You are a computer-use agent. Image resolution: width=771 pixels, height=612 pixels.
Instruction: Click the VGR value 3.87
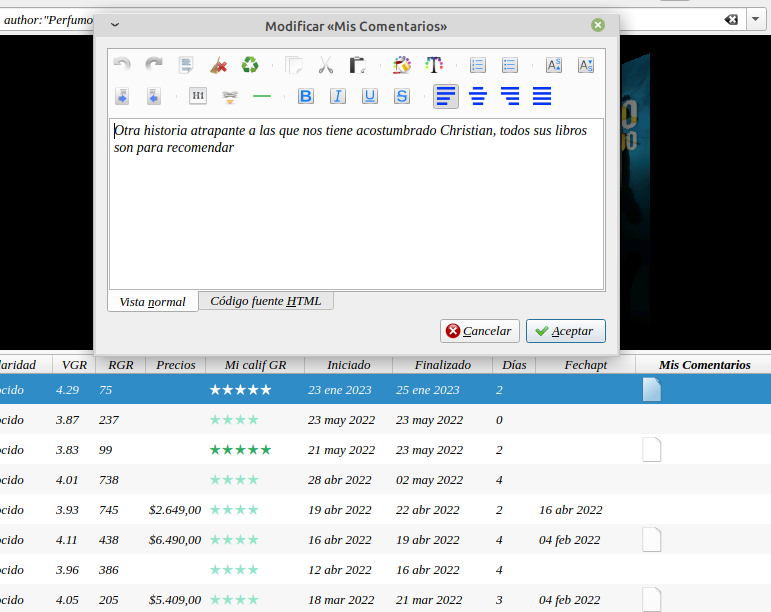tap(67, 420)
